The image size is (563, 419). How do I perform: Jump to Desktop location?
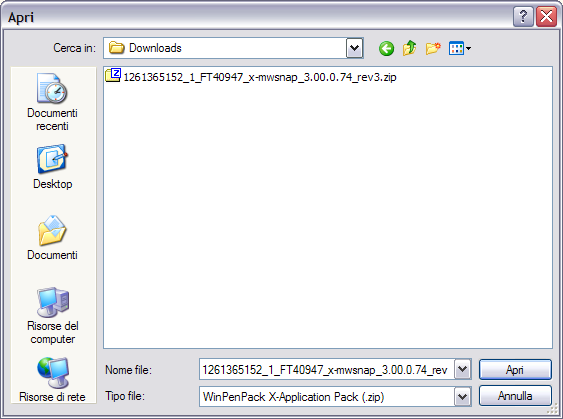pyautogui.click(x=52, y=167)
